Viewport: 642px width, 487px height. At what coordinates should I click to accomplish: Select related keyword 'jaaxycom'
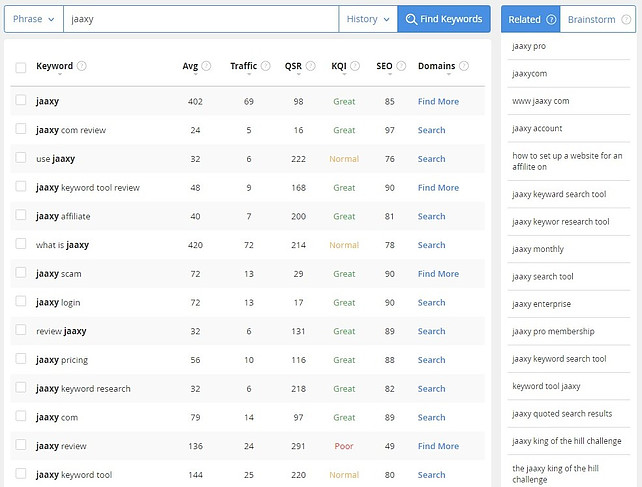tap(529, 74)
